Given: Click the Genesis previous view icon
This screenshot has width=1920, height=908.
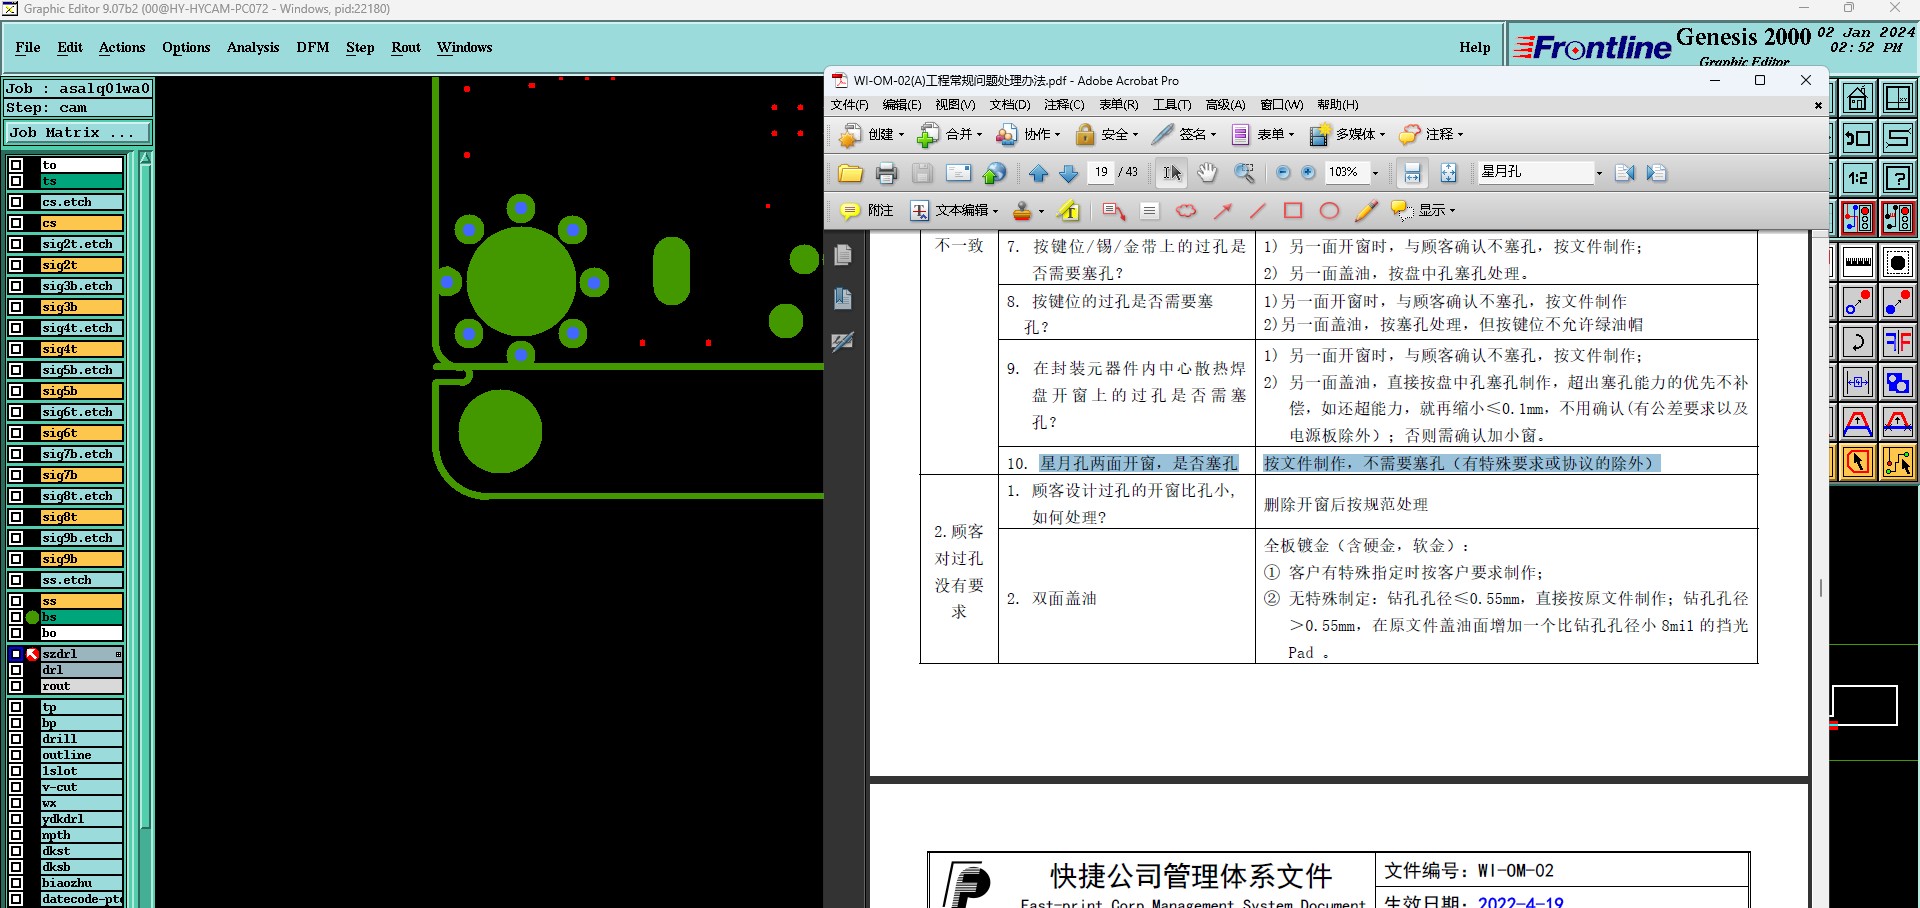Looking at the screenshot, I should [x=1858, y=138].
